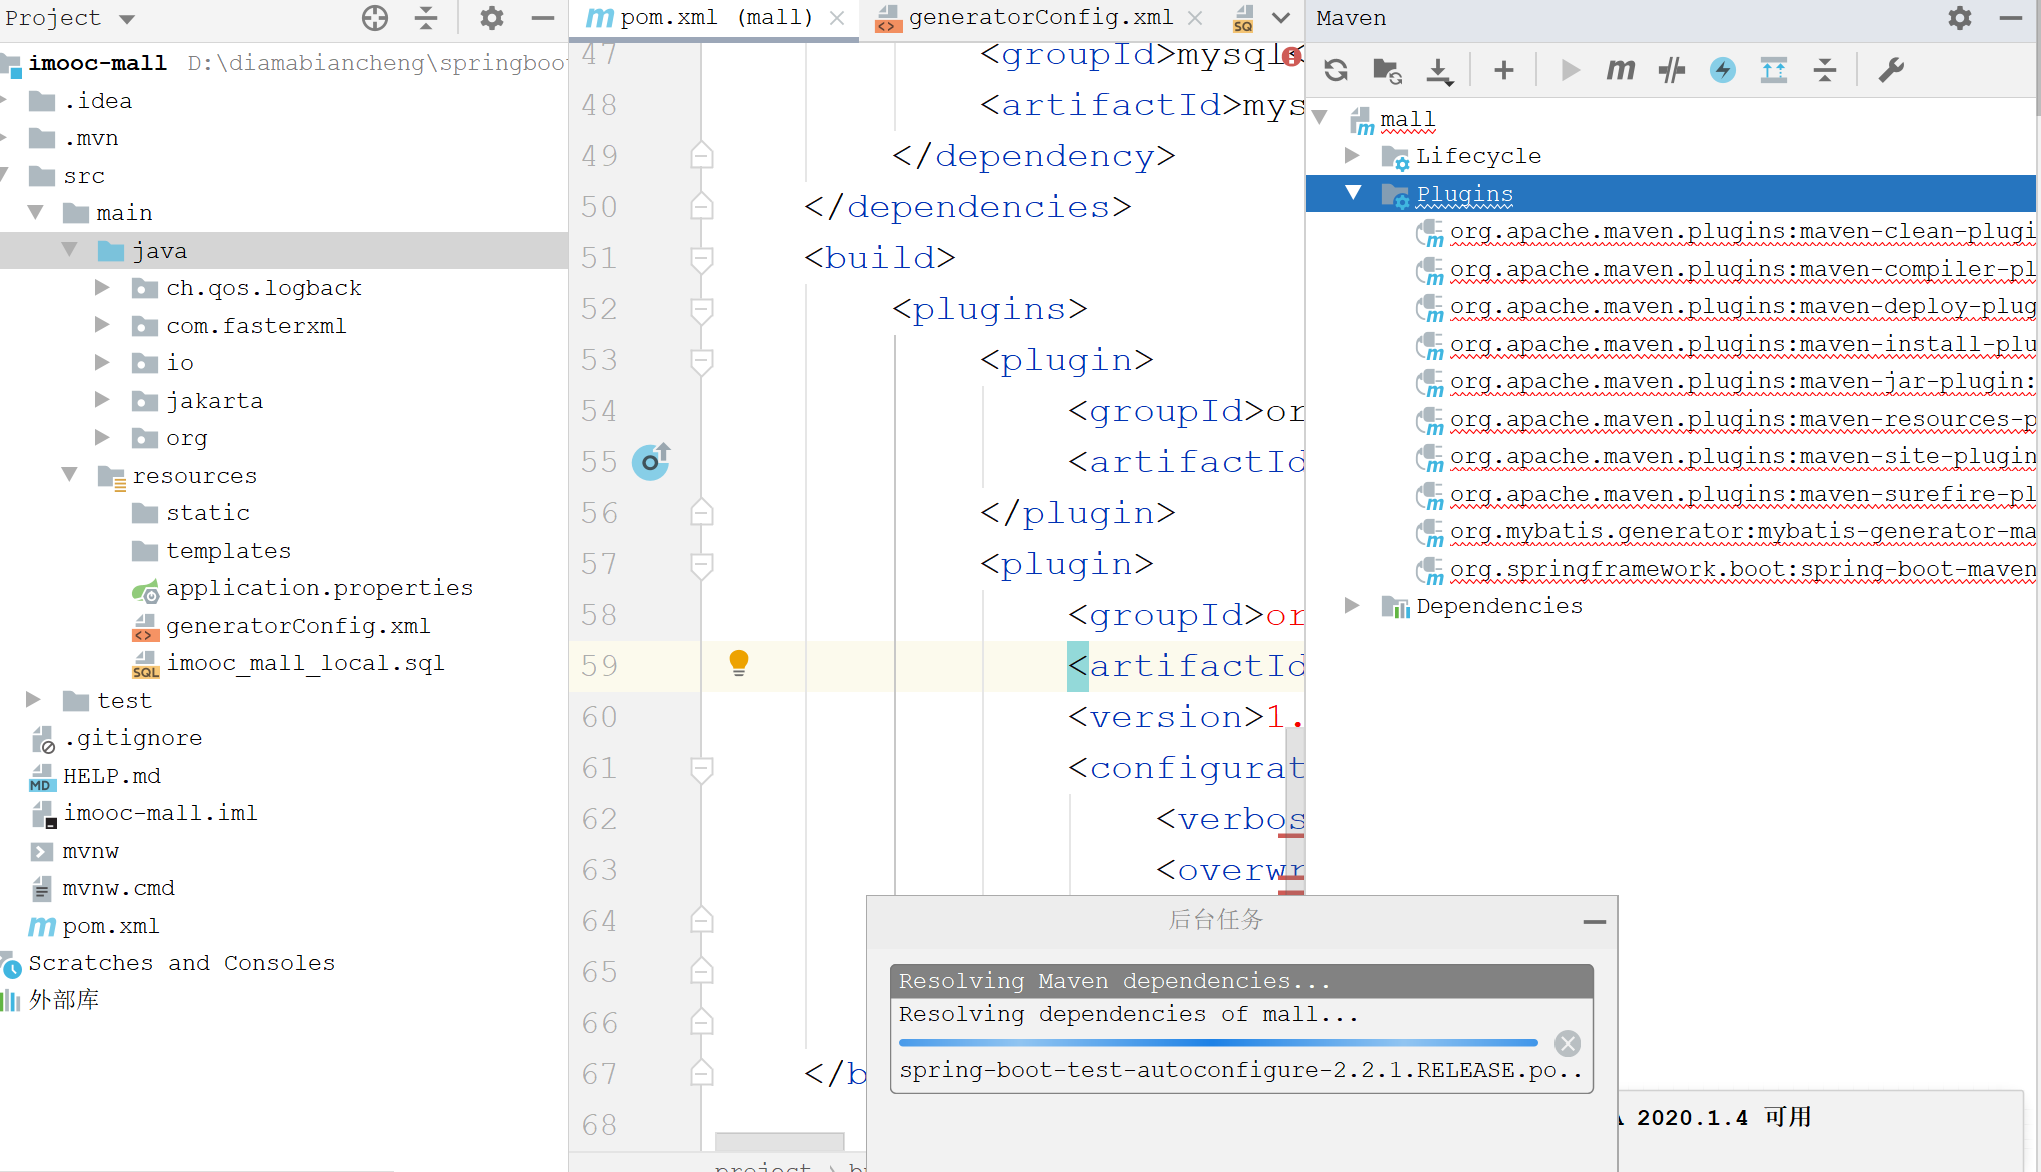Click Run Maven Build play icon
2041x1172 pixels.
[x=1570, y=70]
